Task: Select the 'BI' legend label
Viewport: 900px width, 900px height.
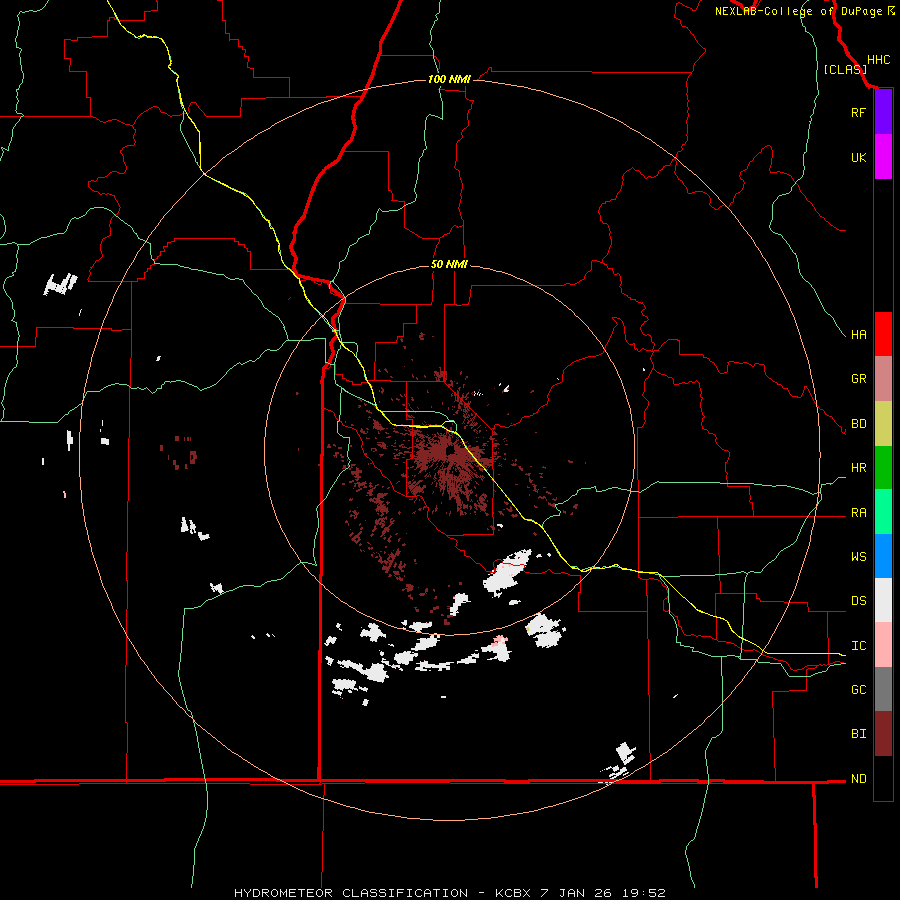Action: (x=858, y=734)
